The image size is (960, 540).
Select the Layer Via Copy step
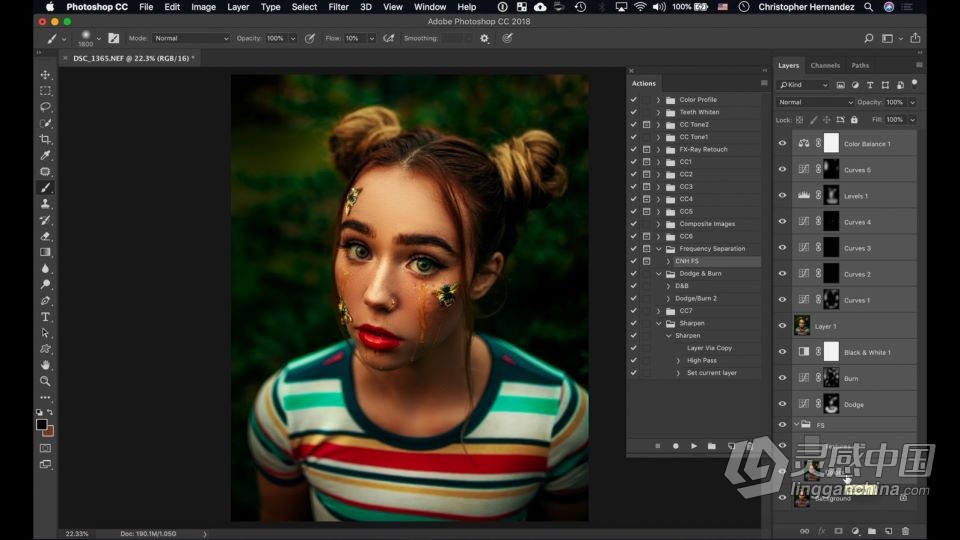709,348
